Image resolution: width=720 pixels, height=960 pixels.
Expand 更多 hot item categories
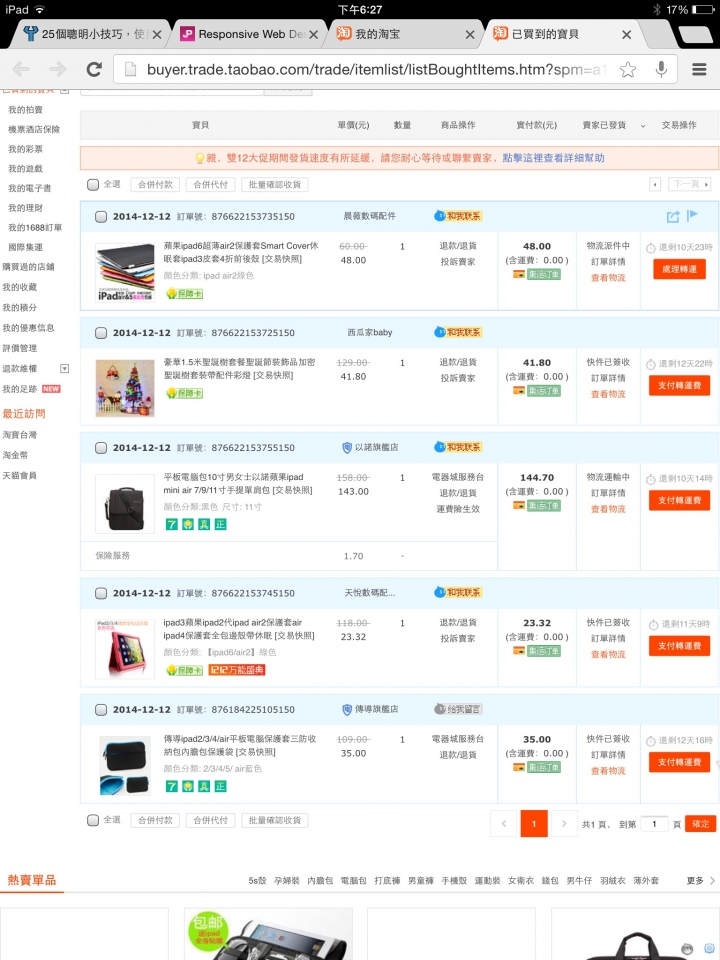[700, 880]
